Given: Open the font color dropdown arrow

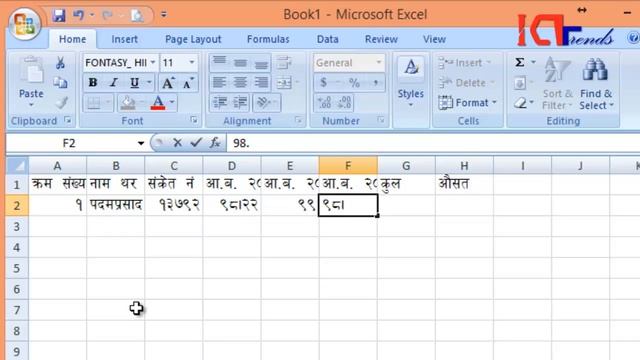Looking at the screenshot, I should pyautogui.click(x=173, y=102).
